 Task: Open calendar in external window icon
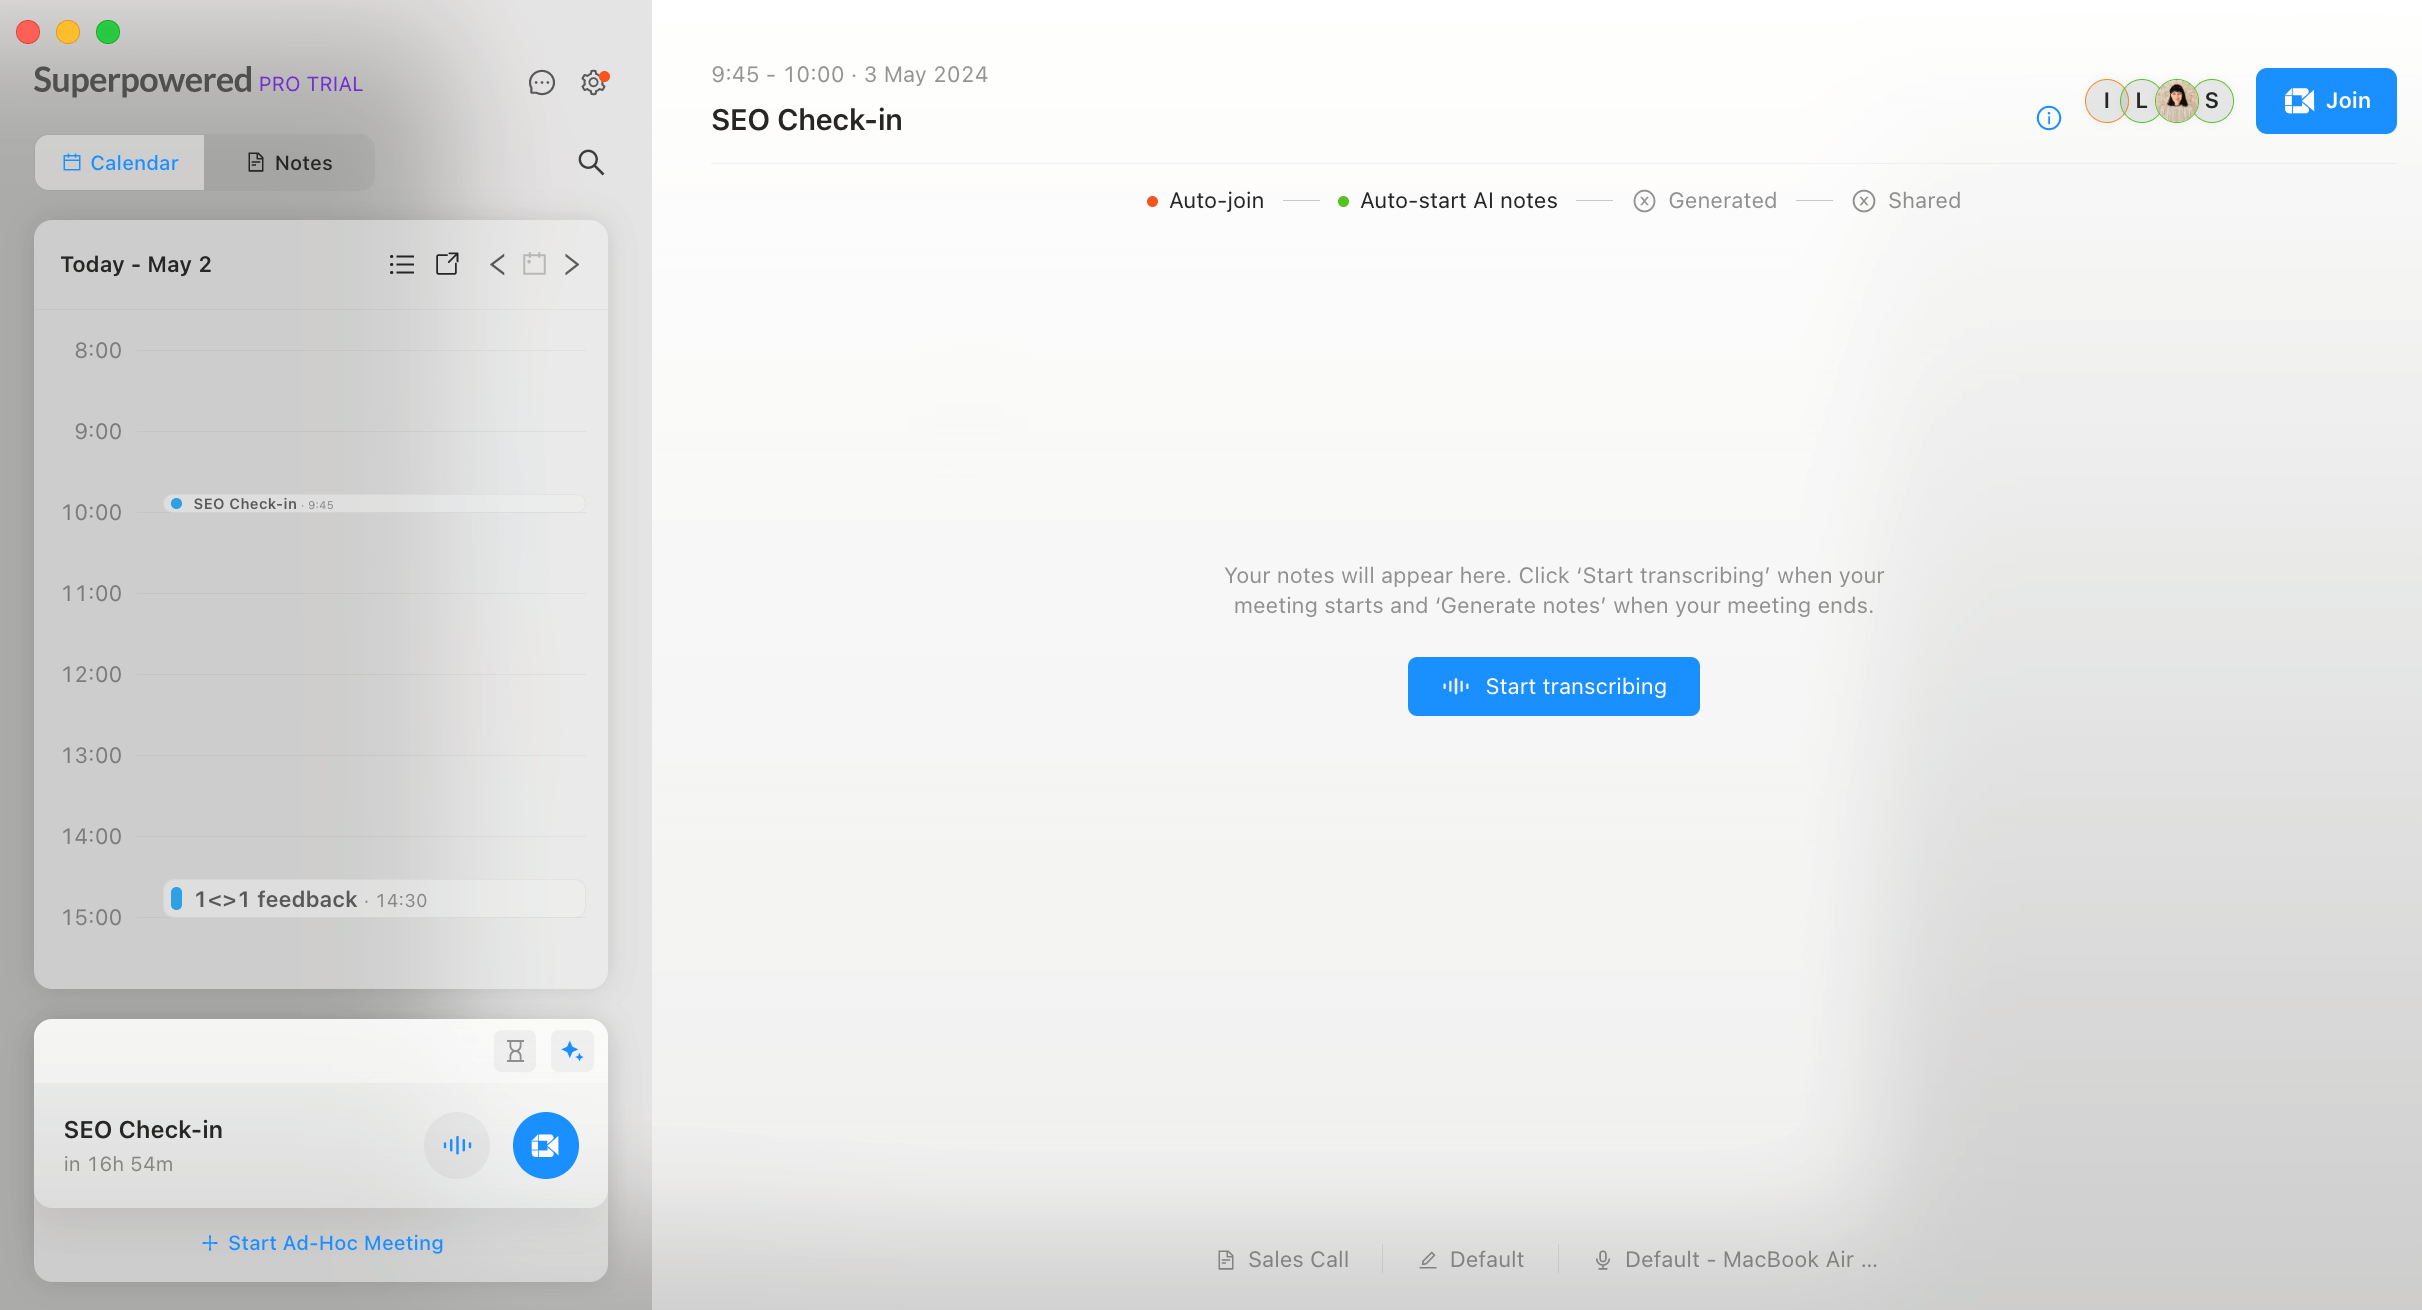pyautogui.click(x=447, y=264)
